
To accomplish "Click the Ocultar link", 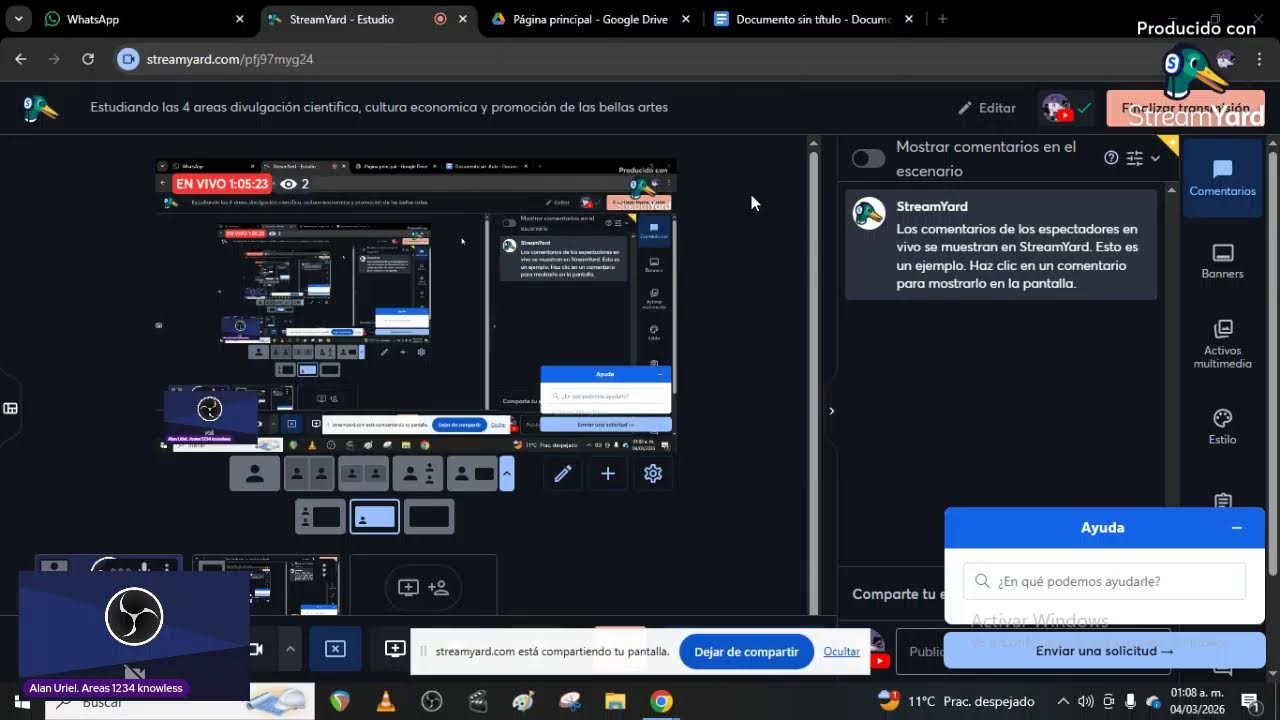I will [x=842, y=652].
